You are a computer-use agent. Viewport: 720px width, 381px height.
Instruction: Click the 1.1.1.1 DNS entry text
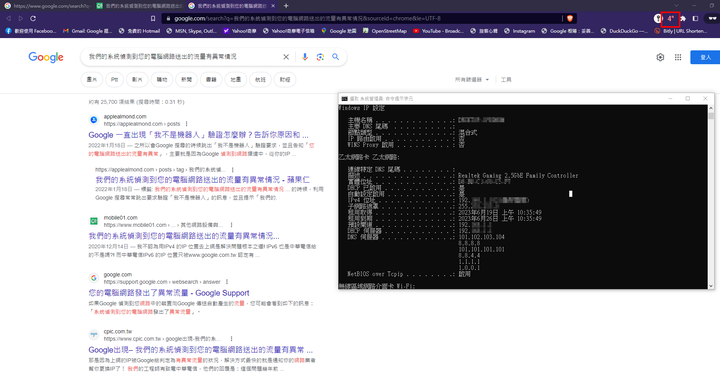pos(469,262)
